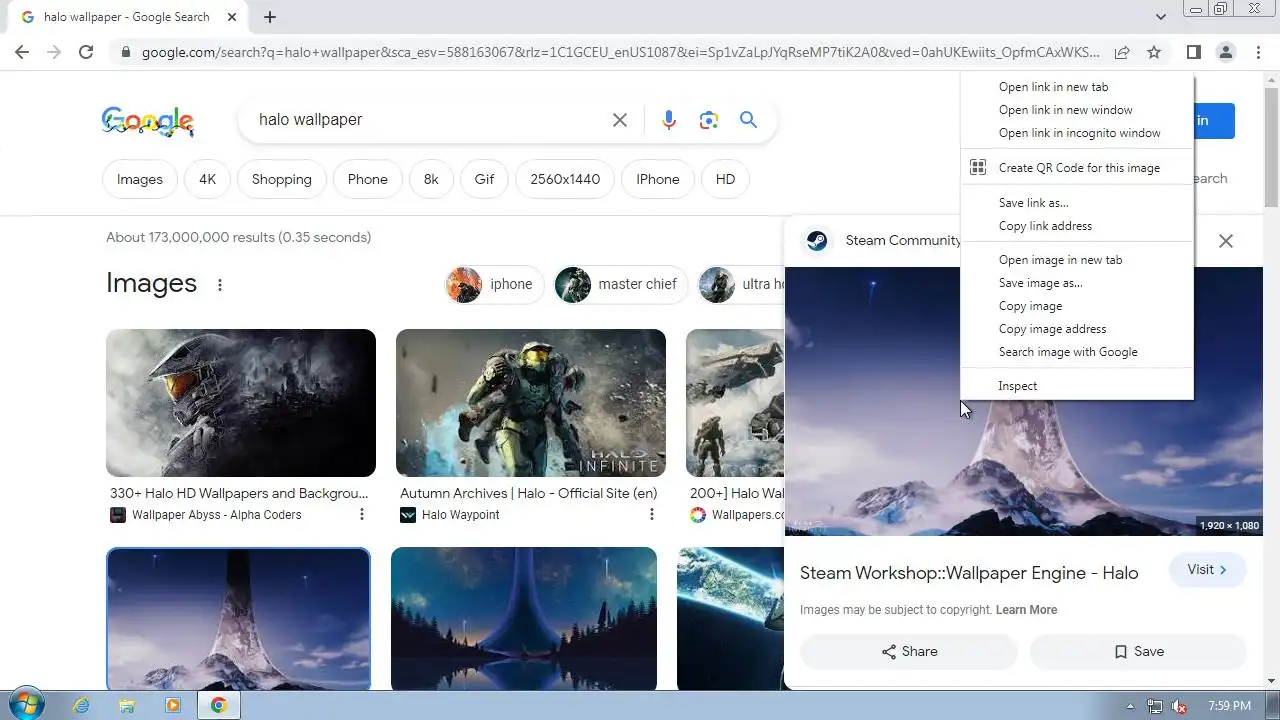
Task: Click the Windows Start button
Action: pos(26,705)
